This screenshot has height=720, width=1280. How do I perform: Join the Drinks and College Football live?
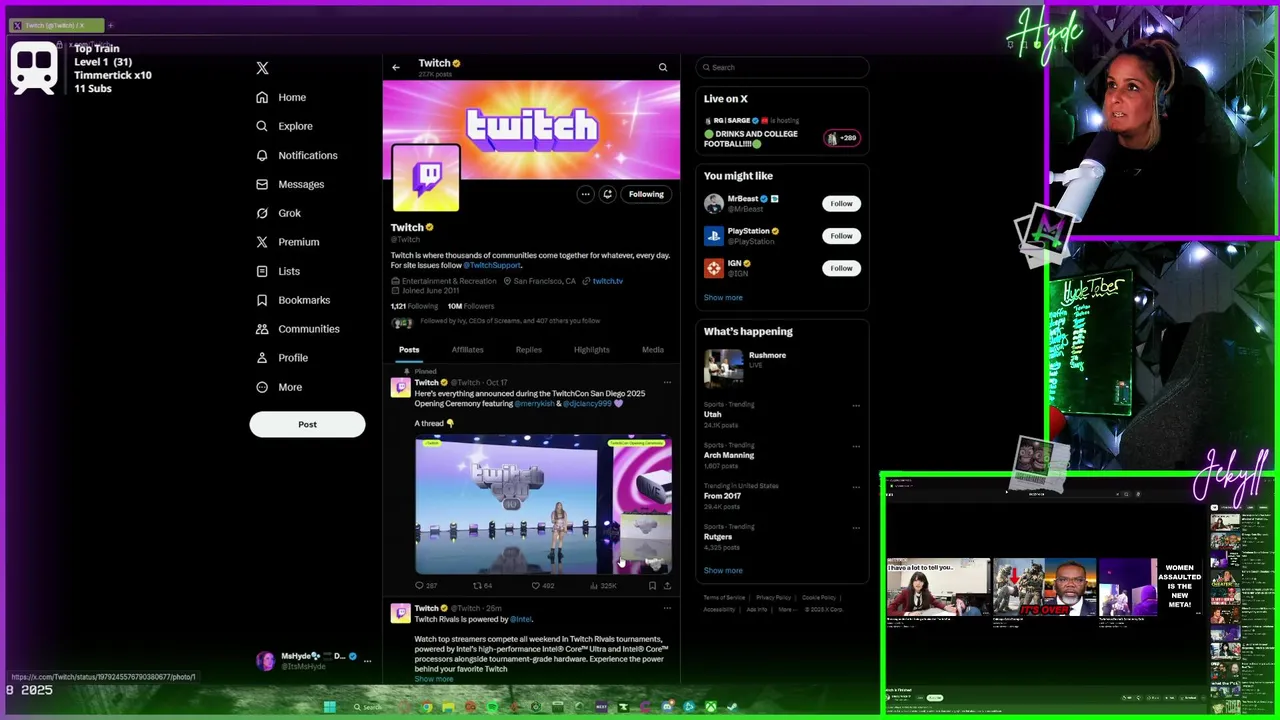pos(782,132)
